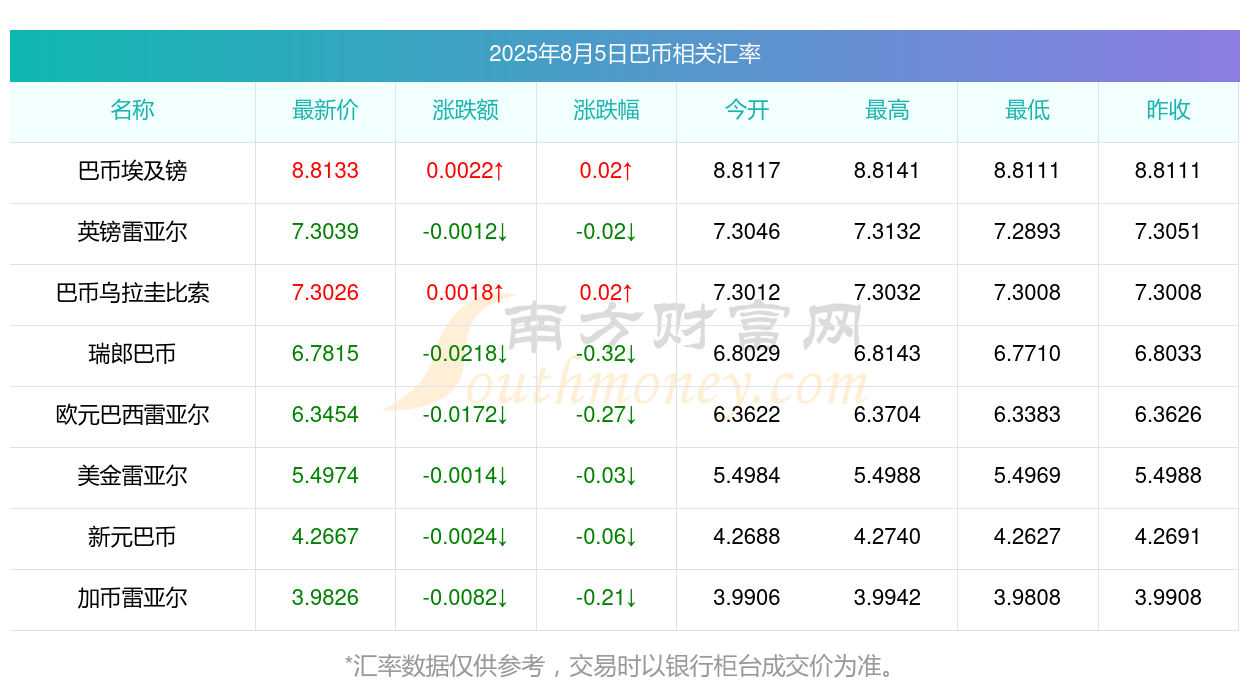
Task: Click latest price 6.3454
Action: [x=325, y=415]
